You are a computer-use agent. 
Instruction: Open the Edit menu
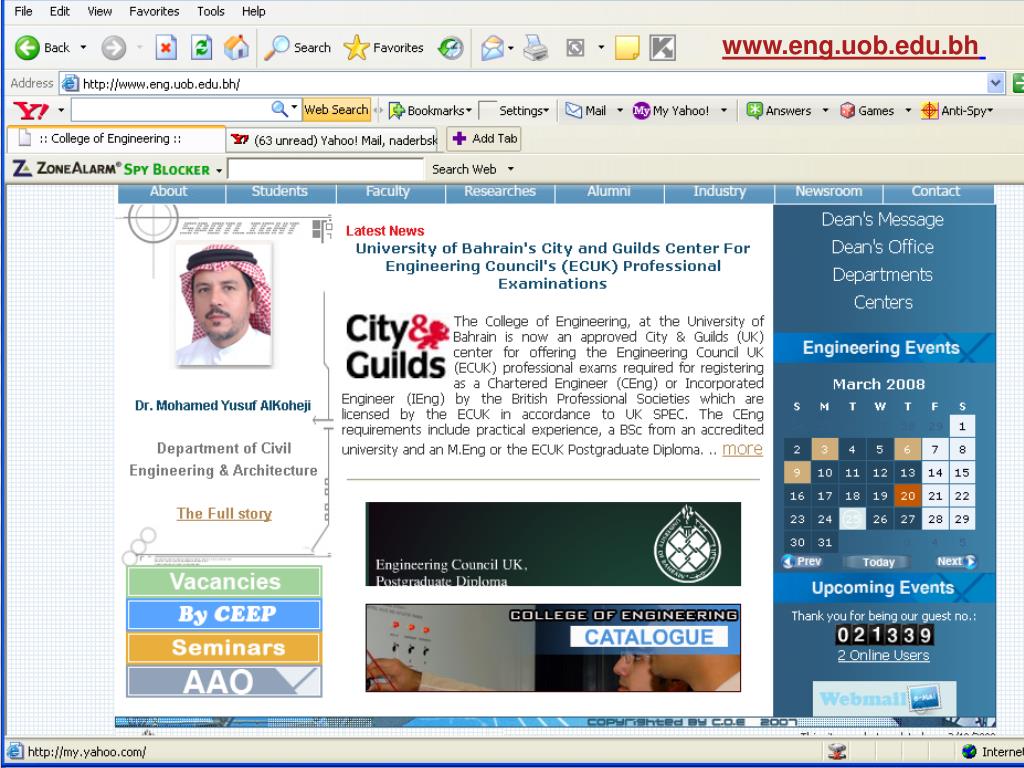(59, 11)
